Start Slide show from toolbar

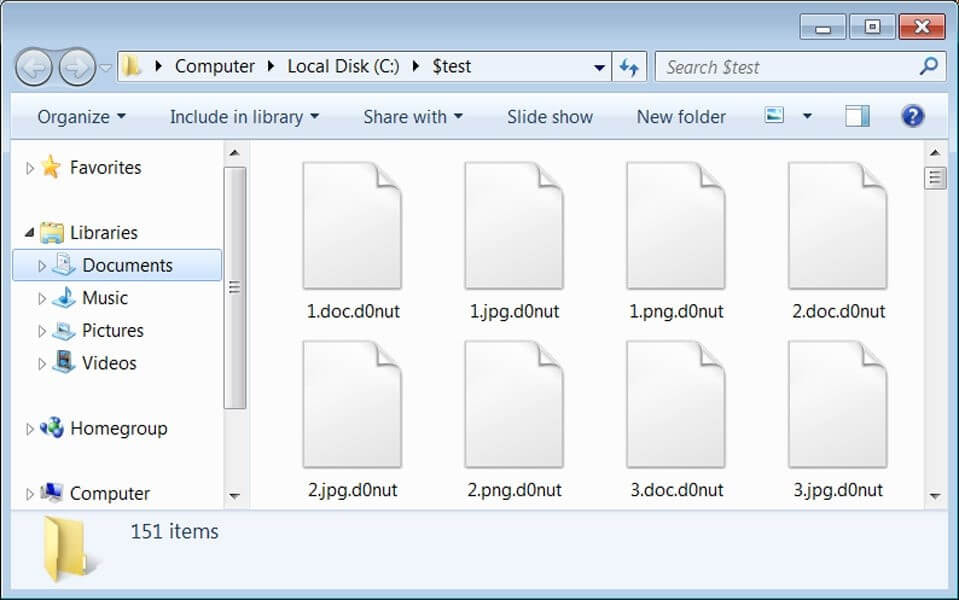550,117
